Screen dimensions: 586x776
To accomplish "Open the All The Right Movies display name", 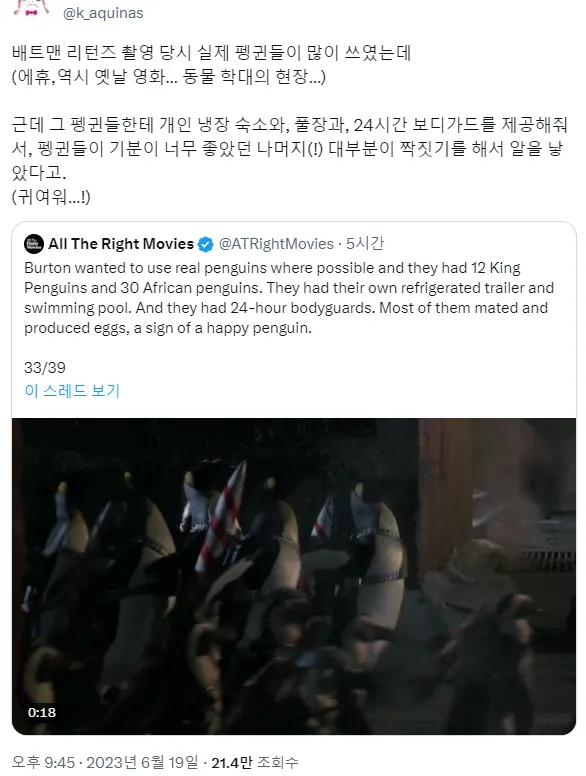I will [121, 244].
